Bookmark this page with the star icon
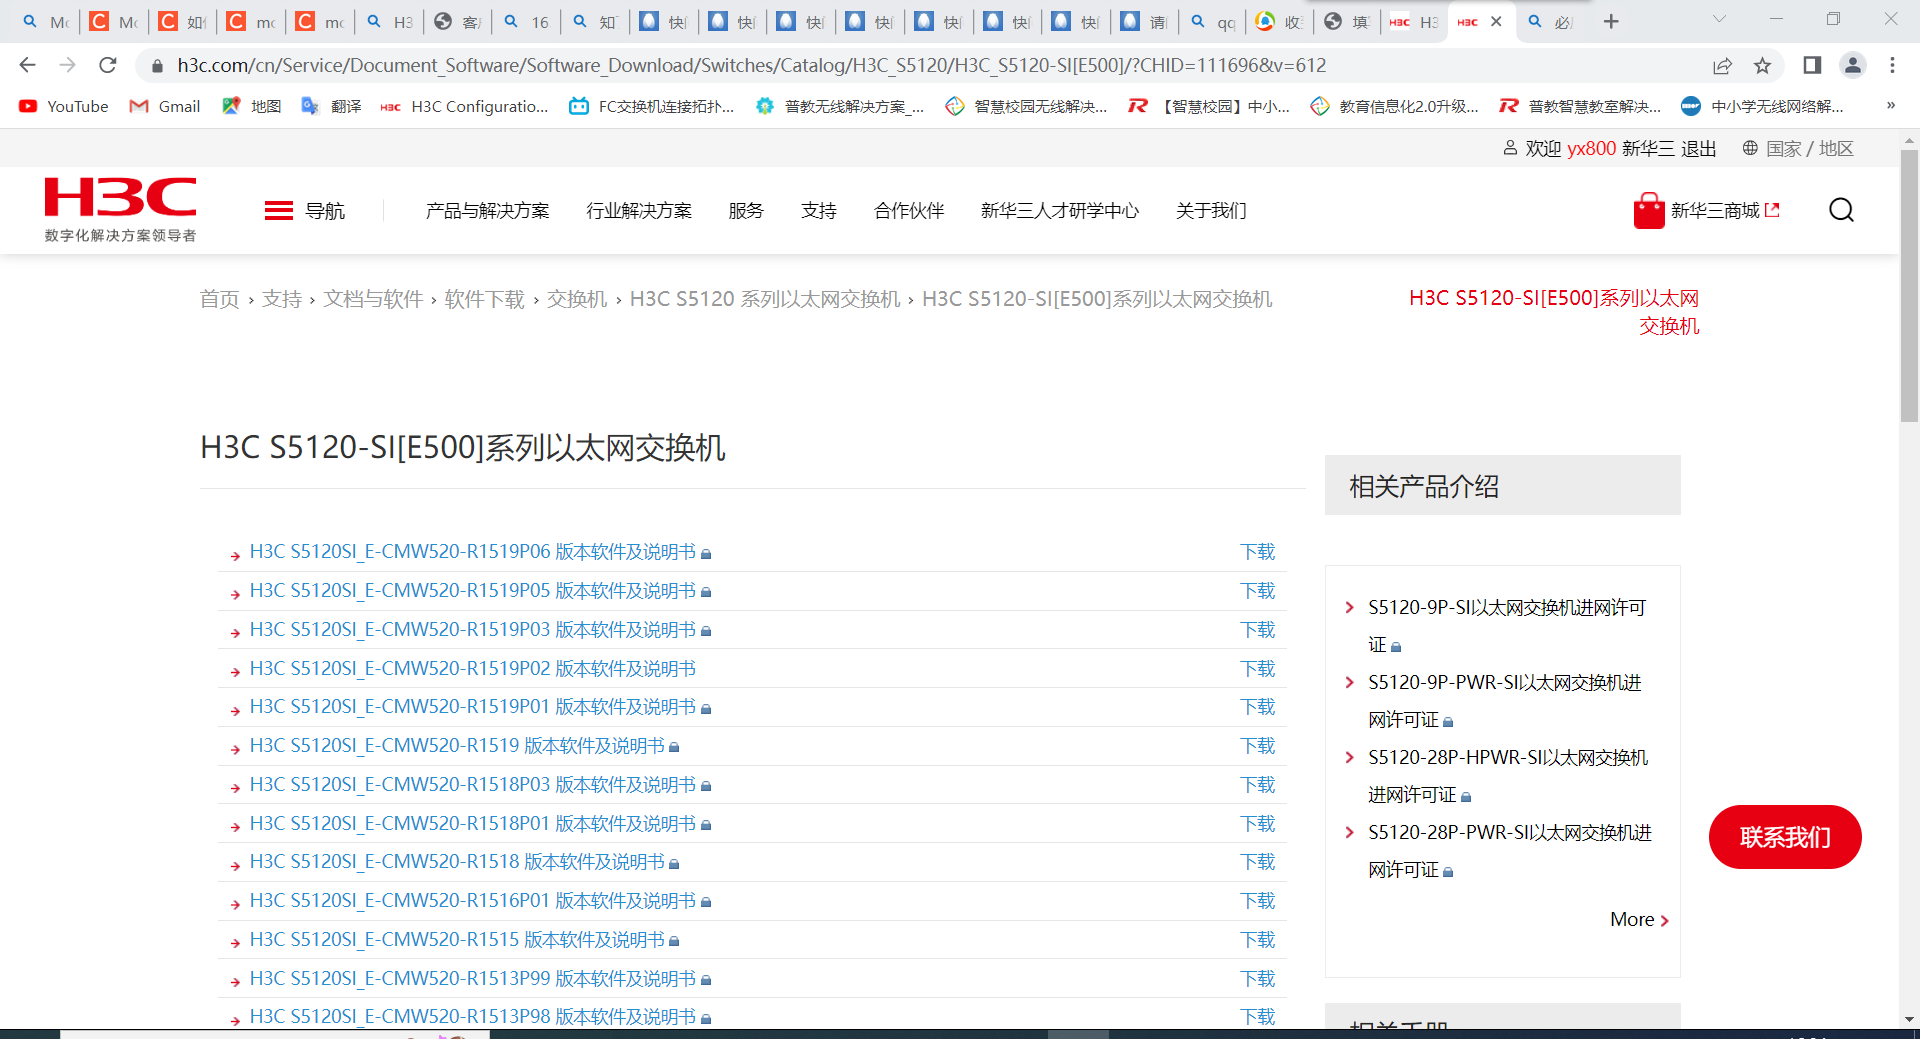 tap(1762, 65)
